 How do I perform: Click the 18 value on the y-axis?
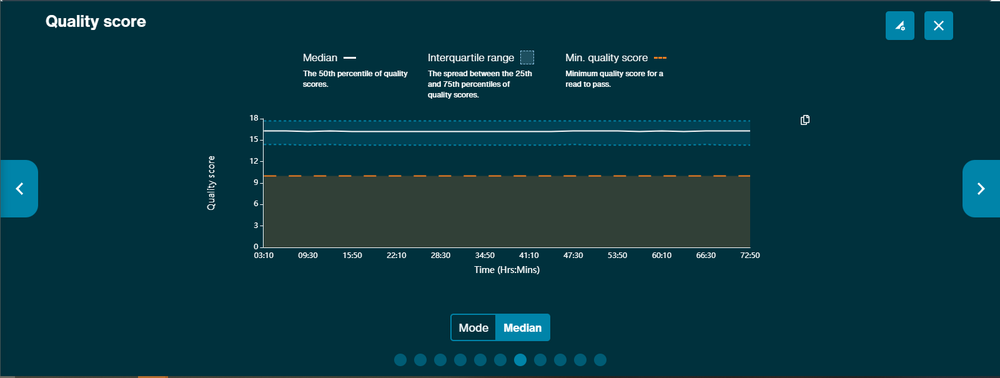(x=254, y=119)
